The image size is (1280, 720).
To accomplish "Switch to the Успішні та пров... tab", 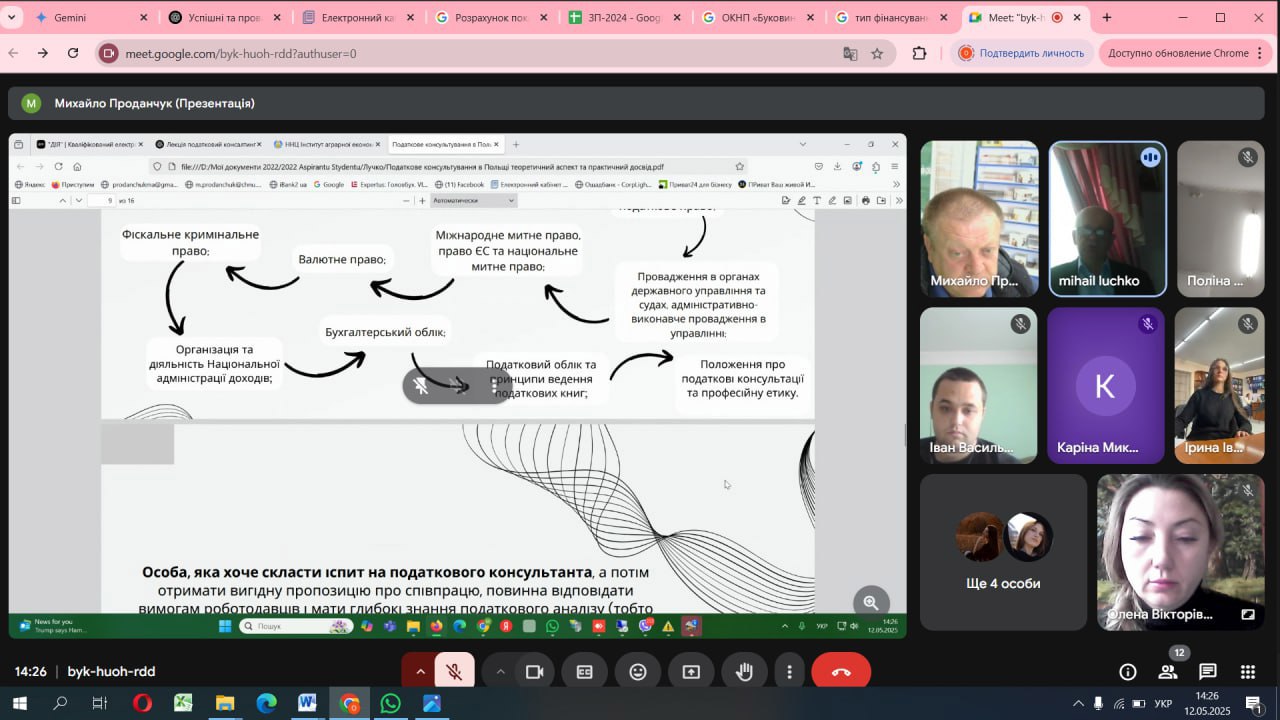I will click(225, 17).
